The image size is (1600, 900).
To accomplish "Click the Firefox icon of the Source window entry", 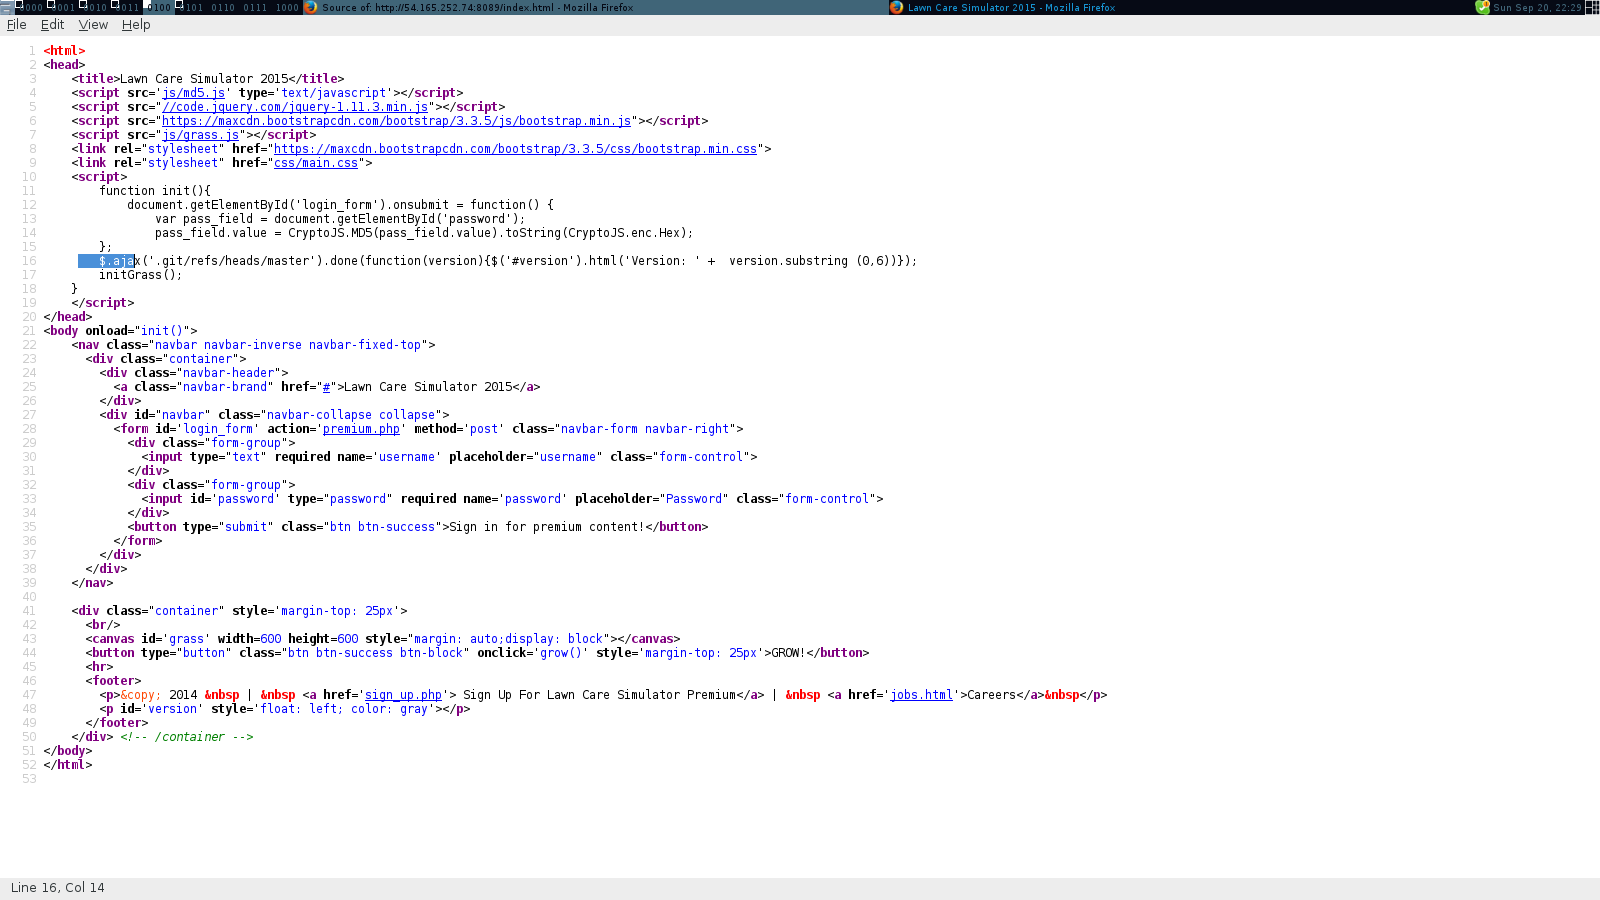I will tap(310, 7).
